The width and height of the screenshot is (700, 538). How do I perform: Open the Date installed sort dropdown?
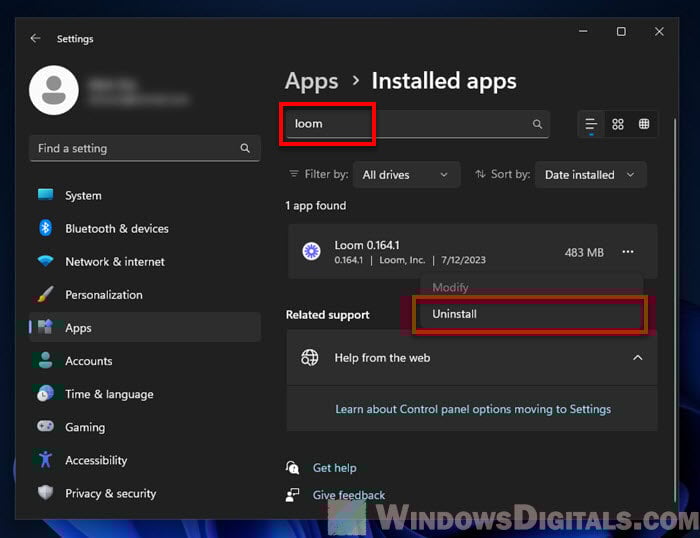point(590,175)
